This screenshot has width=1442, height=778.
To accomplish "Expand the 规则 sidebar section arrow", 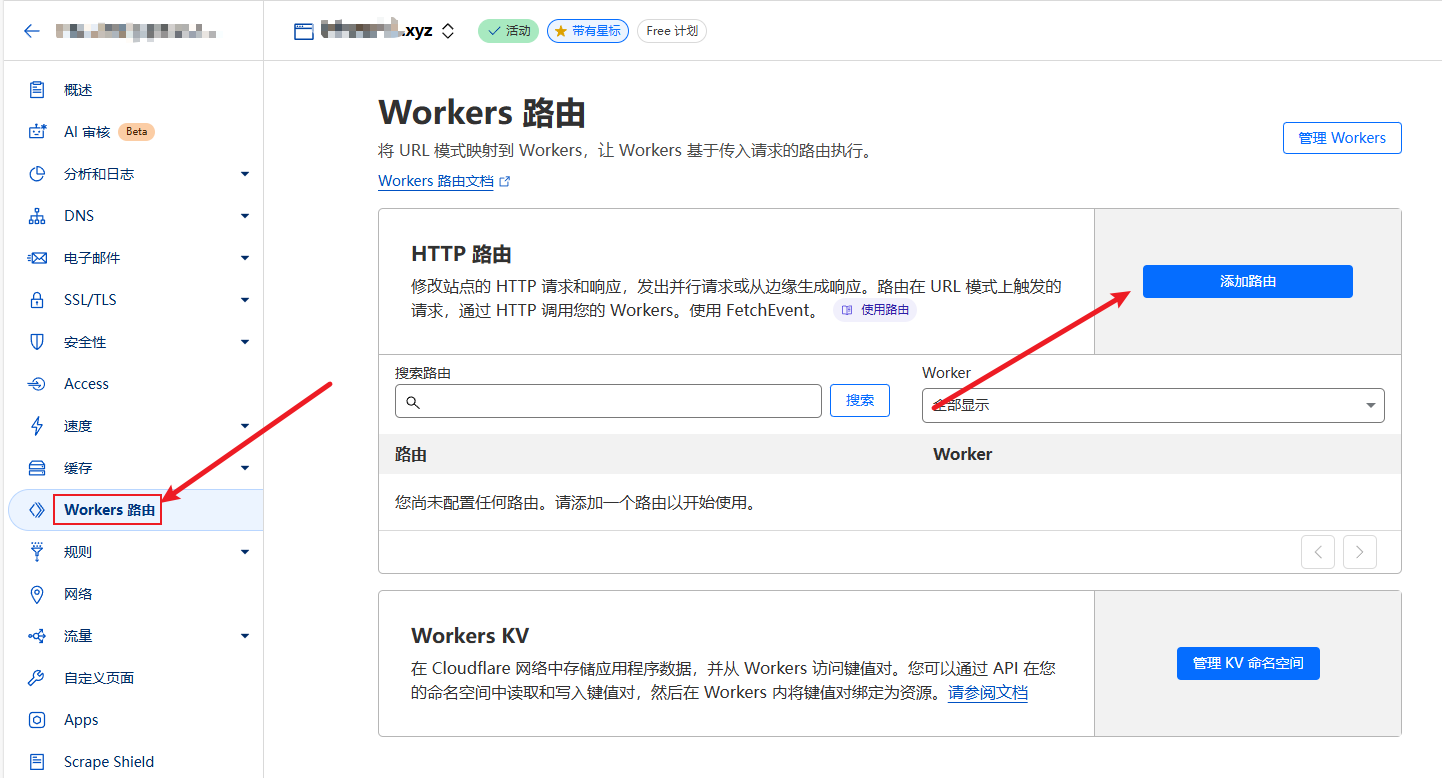I will 245,552.
